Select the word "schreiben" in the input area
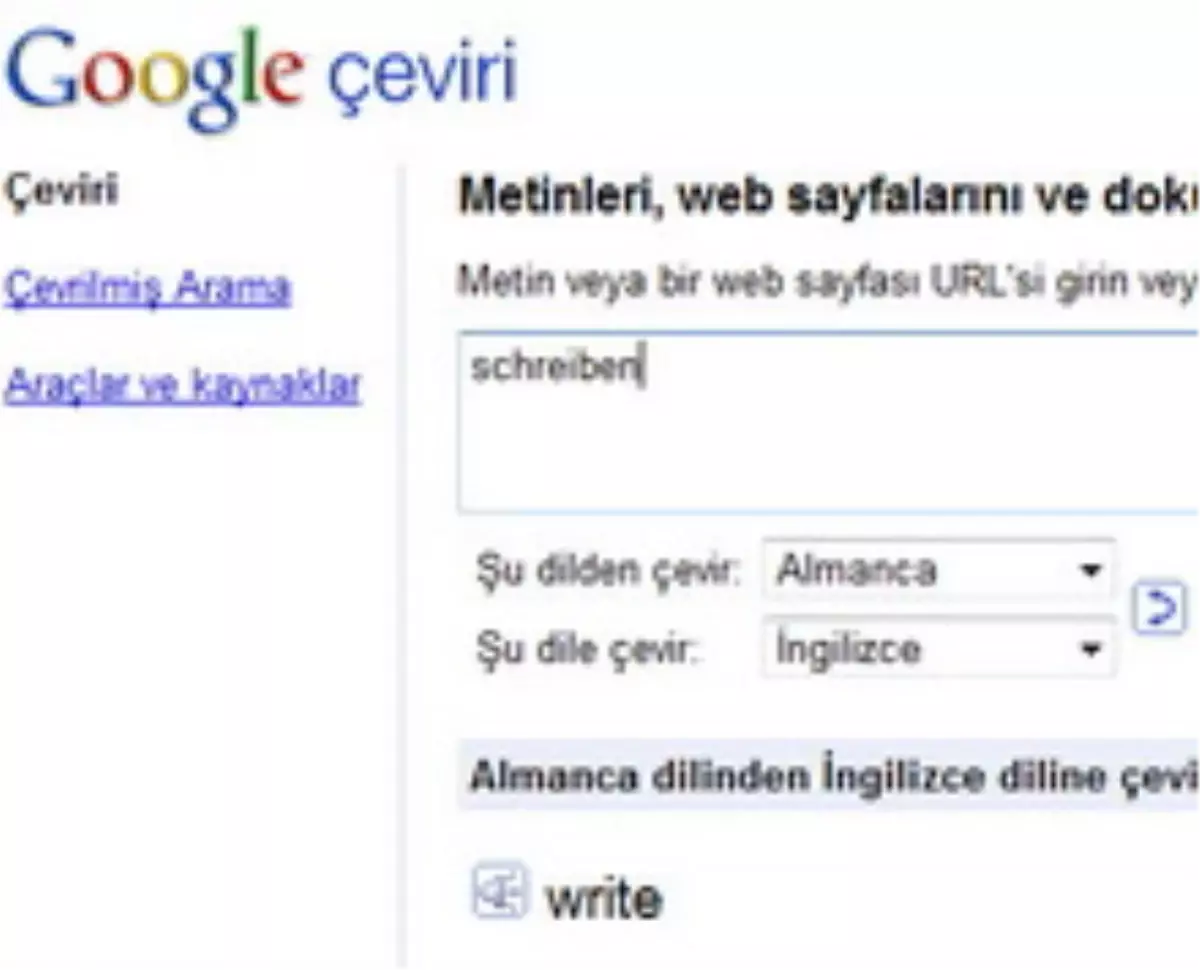 [x=550, y=368]
